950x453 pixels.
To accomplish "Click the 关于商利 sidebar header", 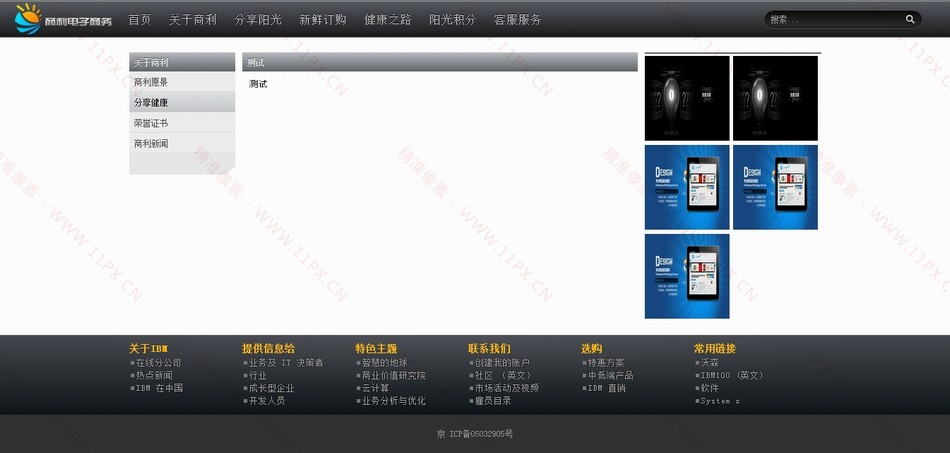I will coord(182,62).
